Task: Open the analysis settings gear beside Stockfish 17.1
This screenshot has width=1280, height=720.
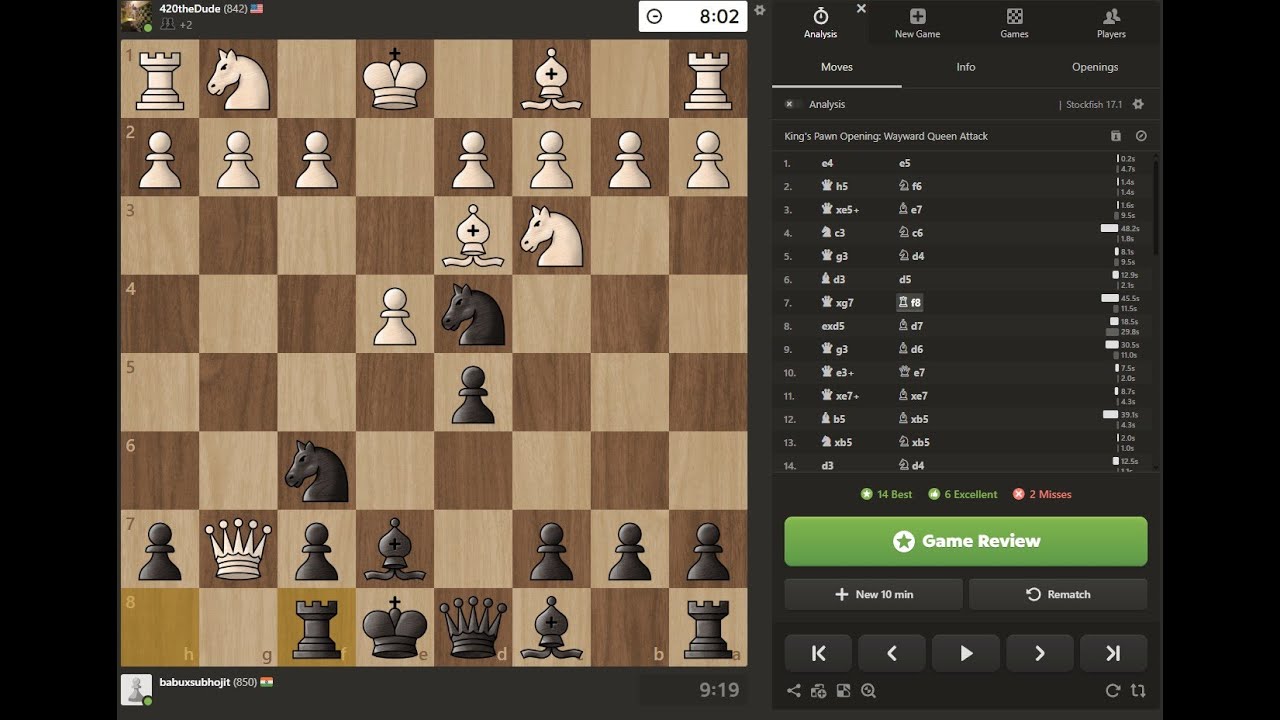Action: (1138, 104)
